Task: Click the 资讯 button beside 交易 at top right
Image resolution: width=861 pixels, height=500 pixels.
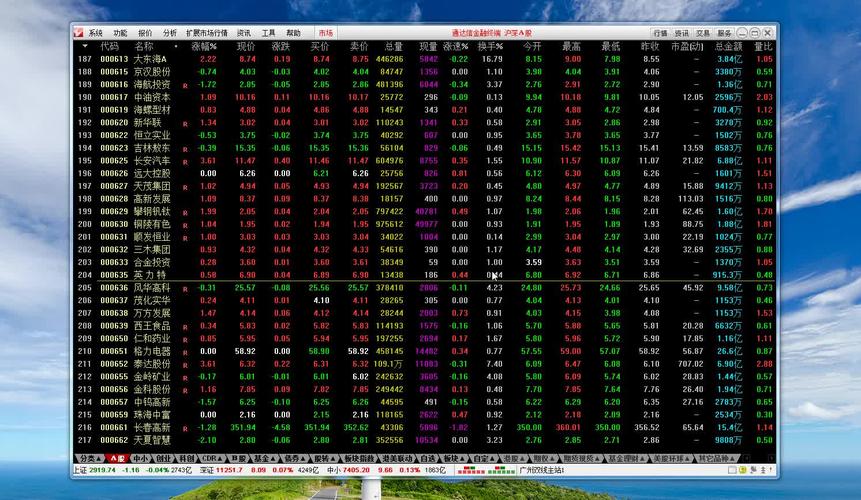Action: click(681, 33)
